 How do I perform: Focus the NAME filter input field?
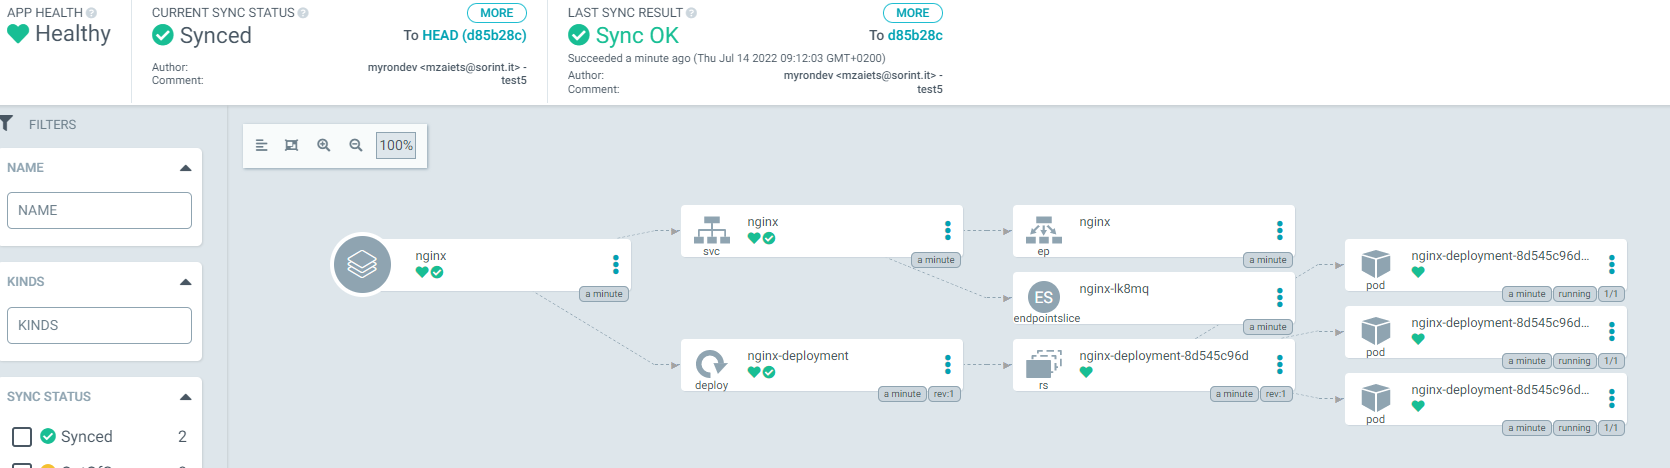(99, 211)
